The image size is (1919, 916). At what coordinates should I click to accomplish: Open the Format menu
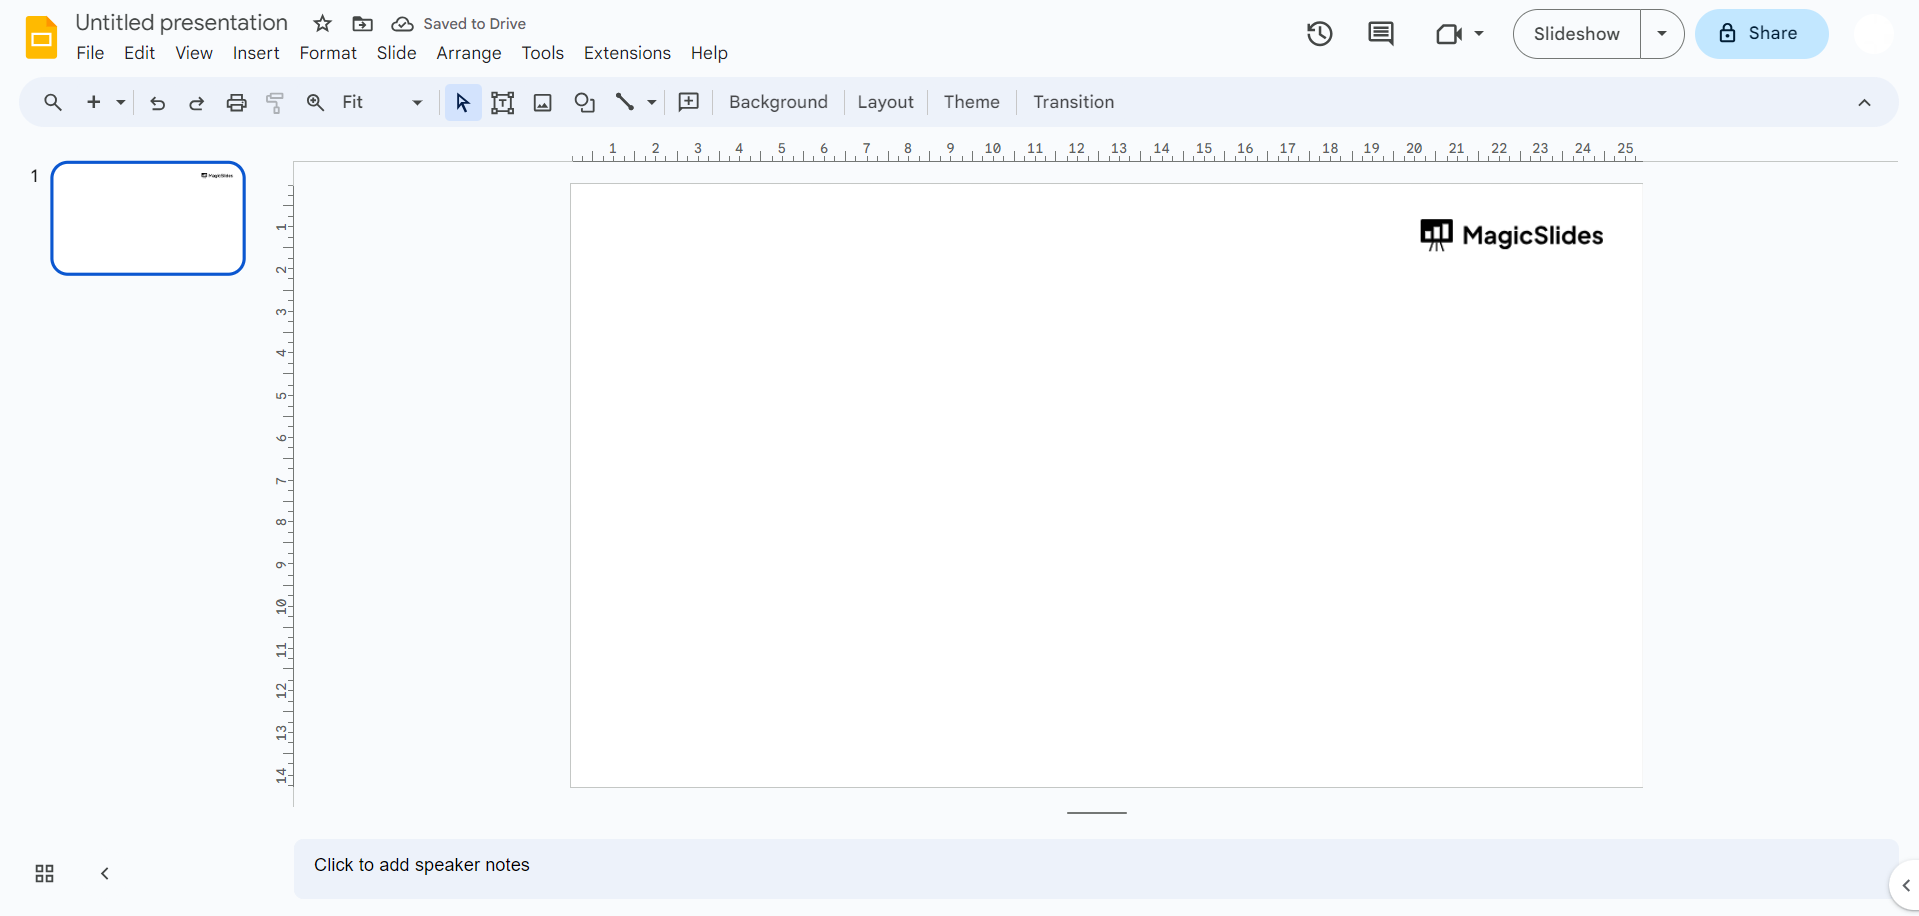(x=328, y=53)
